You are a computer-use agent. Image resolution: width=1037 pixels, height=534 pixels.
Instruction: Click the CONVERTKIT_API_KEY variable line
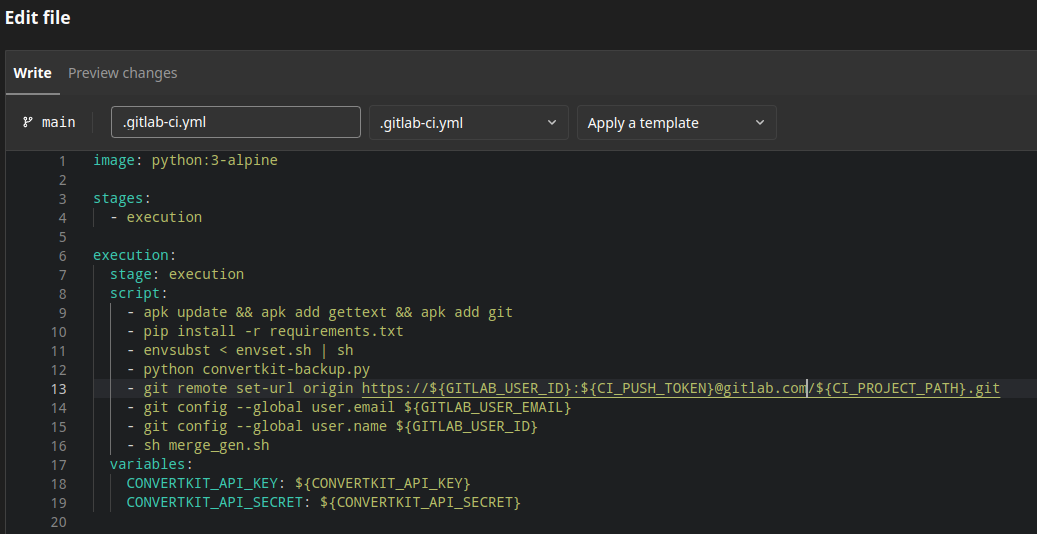[298, 483]
